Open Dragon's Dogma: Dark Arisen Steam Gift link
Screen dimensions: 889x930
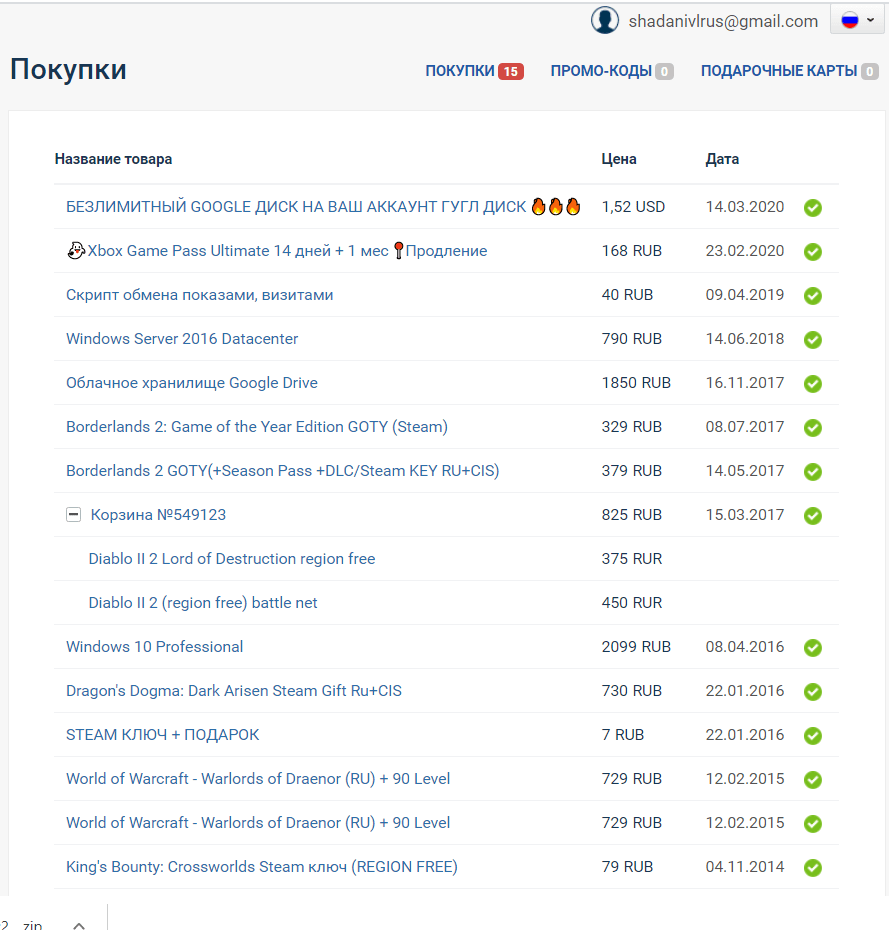tap(234, 690)
